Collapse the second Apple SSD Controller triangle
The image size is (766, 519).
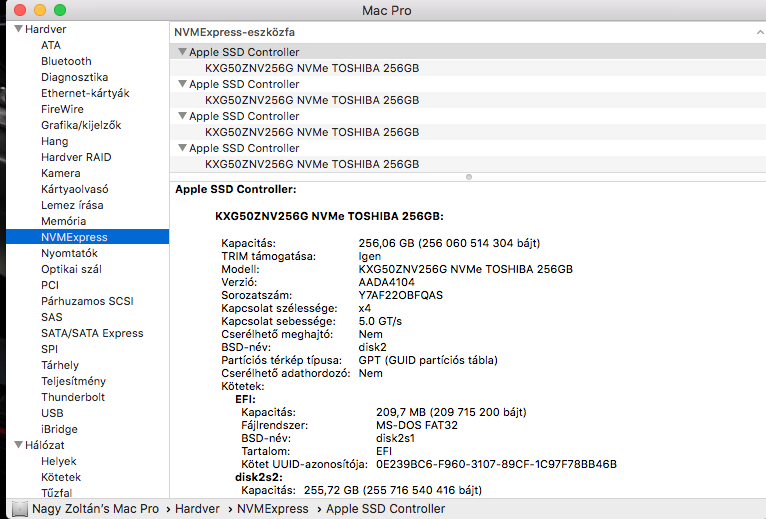182,84
